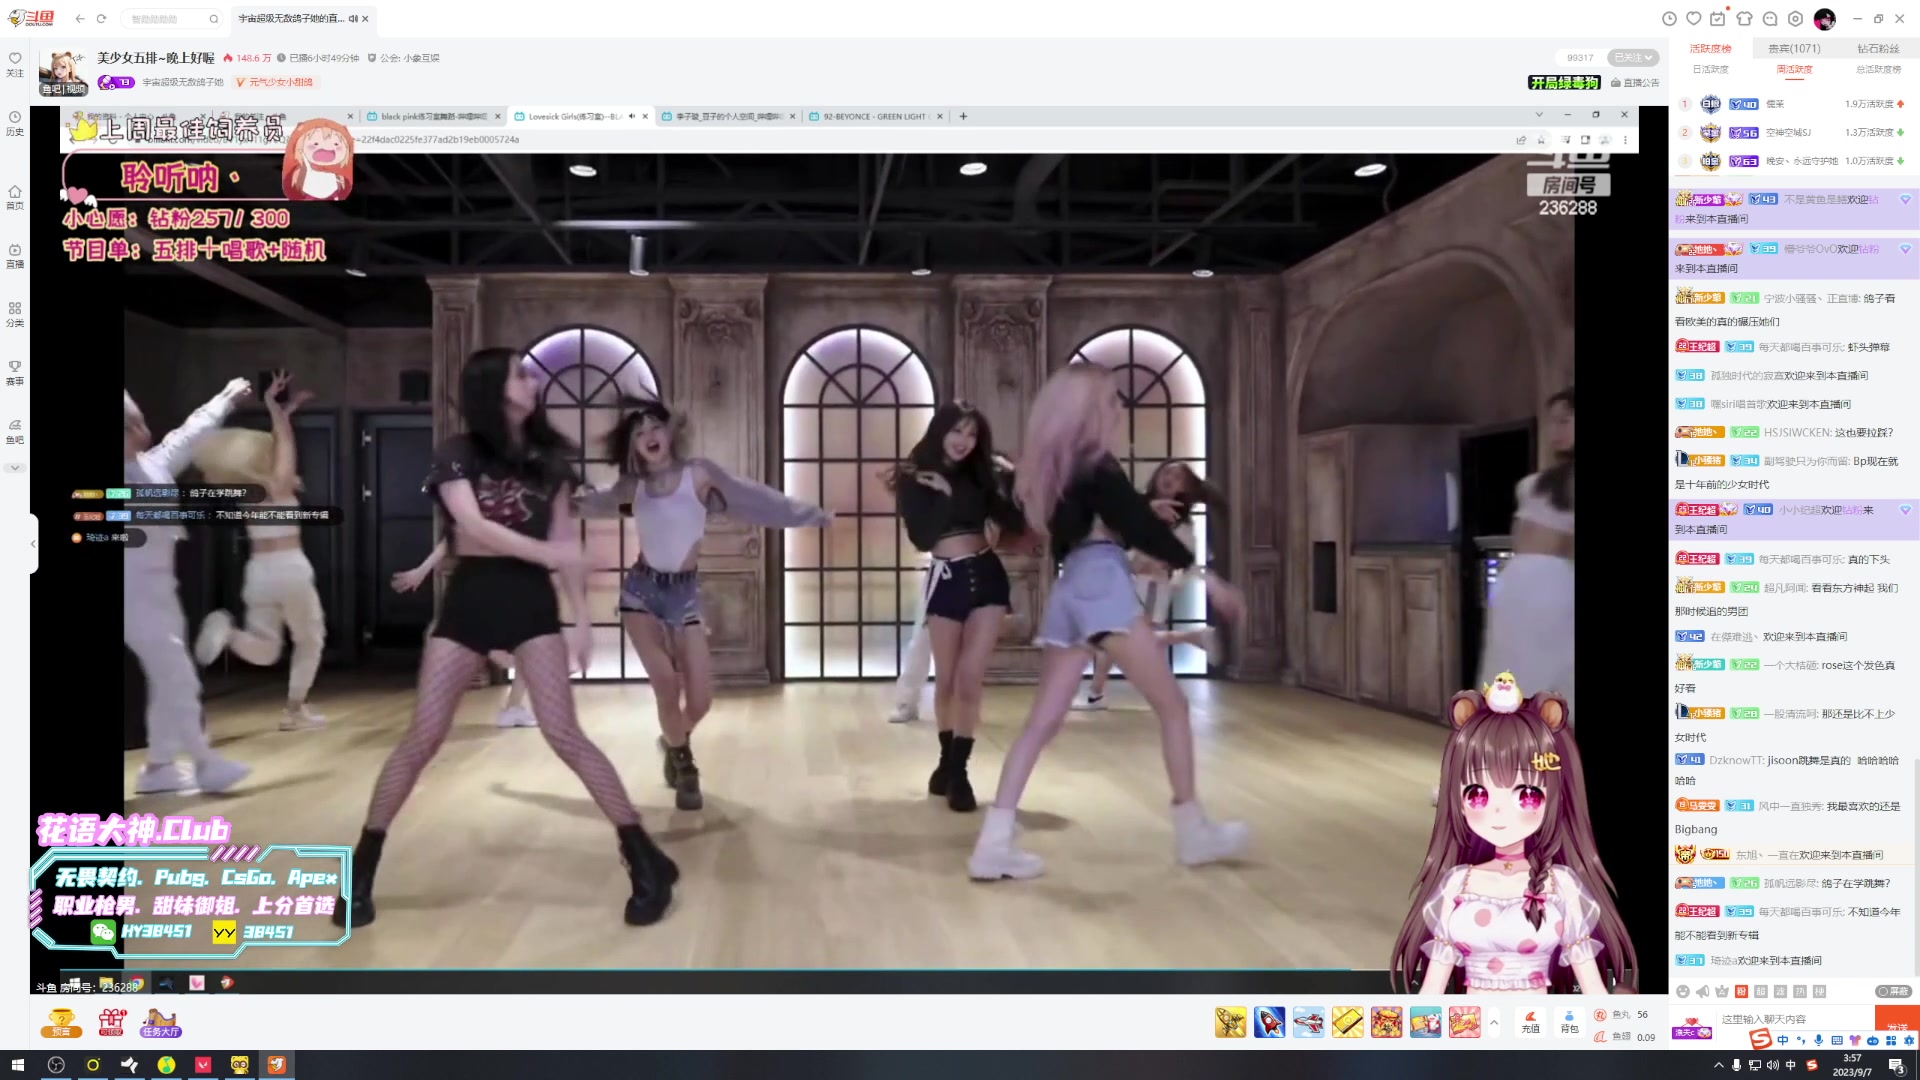The image size is (1920, 1080).
Task: Open the 关注 follow list in left sidebar
Action: (x=15, y=64)
